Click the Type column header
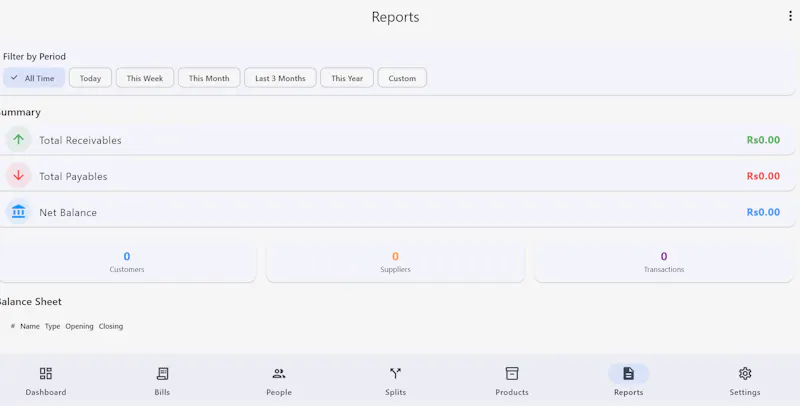Image resolution: width=800 pixels, height=407 pixels. (x=53, y=326)
